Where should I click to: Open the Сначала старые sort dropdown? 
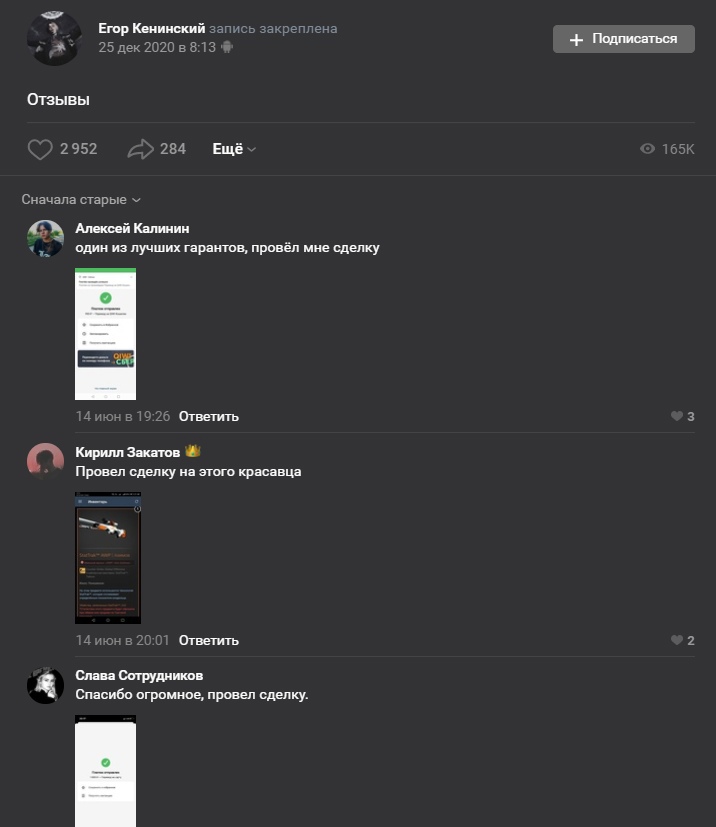(x=81, y=200)
